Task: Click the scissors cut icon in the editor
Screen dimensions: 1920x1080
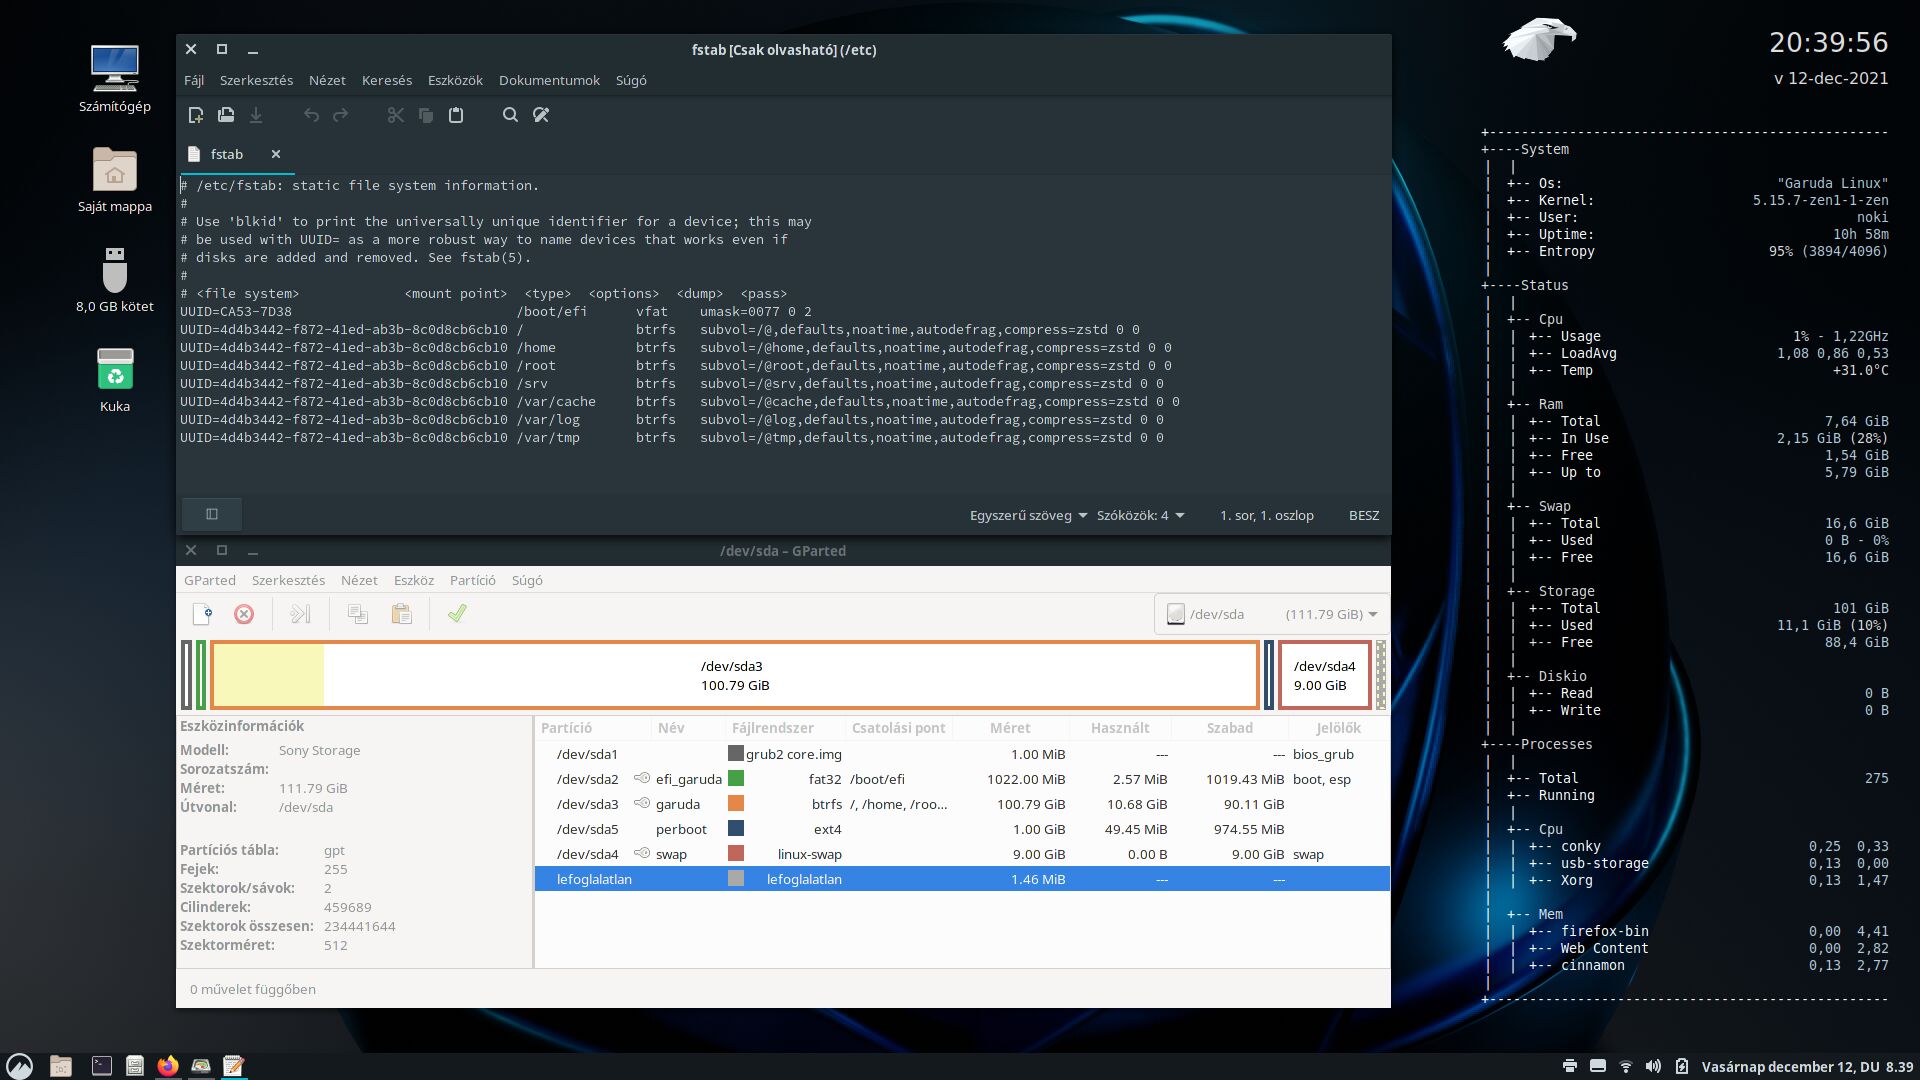Action: click(x=396, y=115)
